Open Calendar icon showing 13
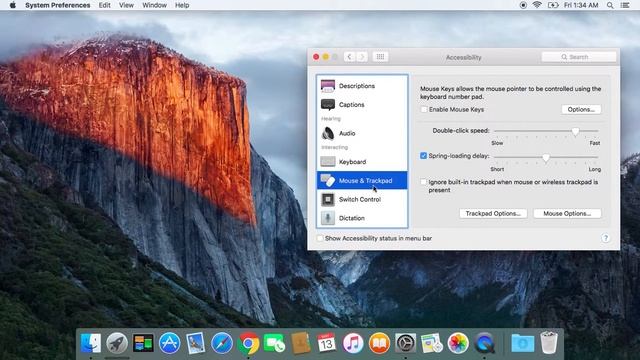This screenshot has width=640, height=360. pos(327,342)
